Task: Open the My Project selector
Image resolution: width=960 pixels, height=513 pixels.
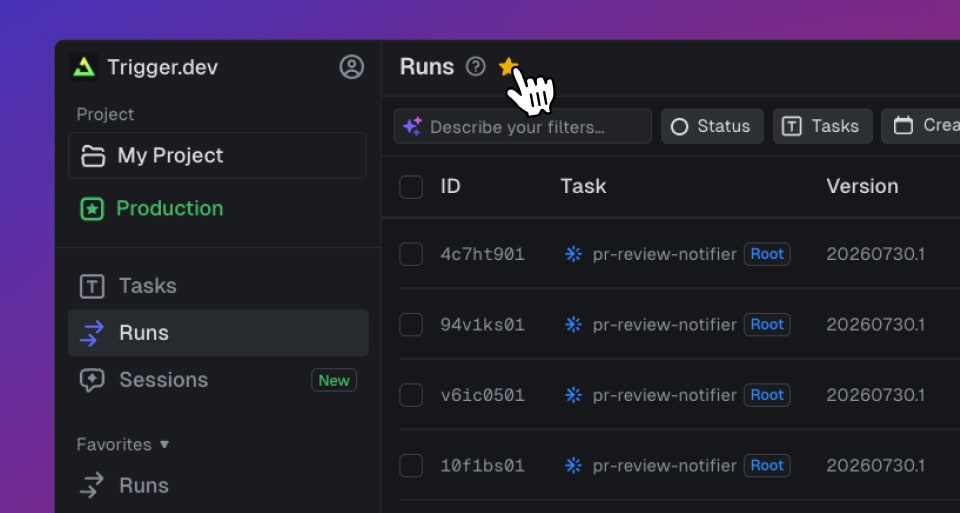Action: coord(217,155)
